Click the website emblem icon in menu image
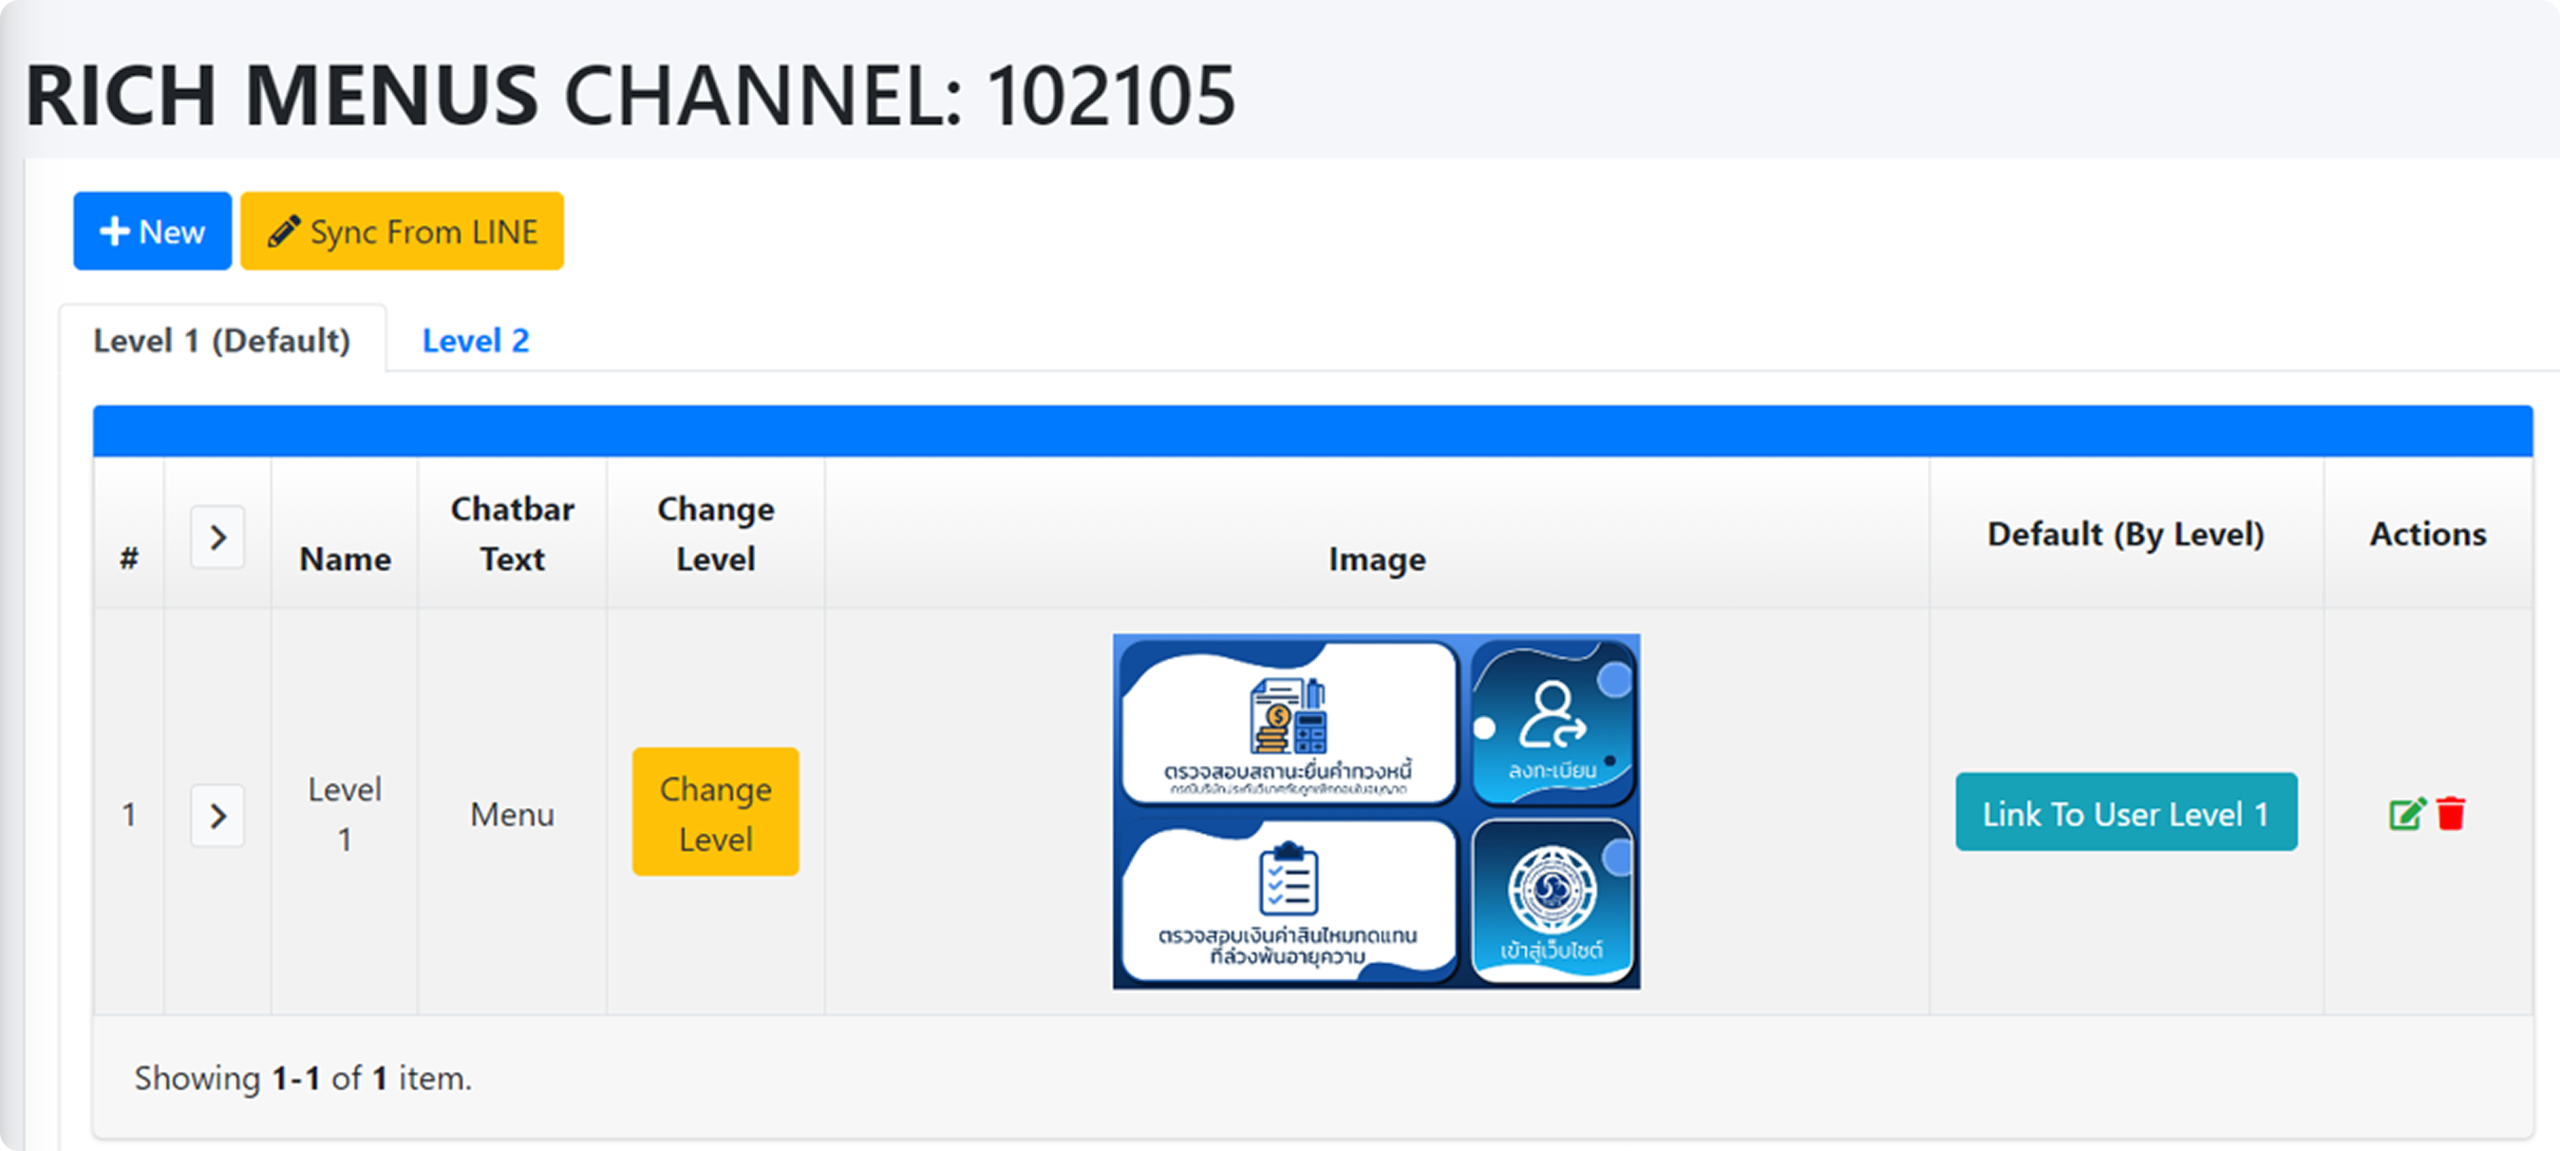The height and width of the screenshot is (1151, 2560). [x=1552, y=888]
